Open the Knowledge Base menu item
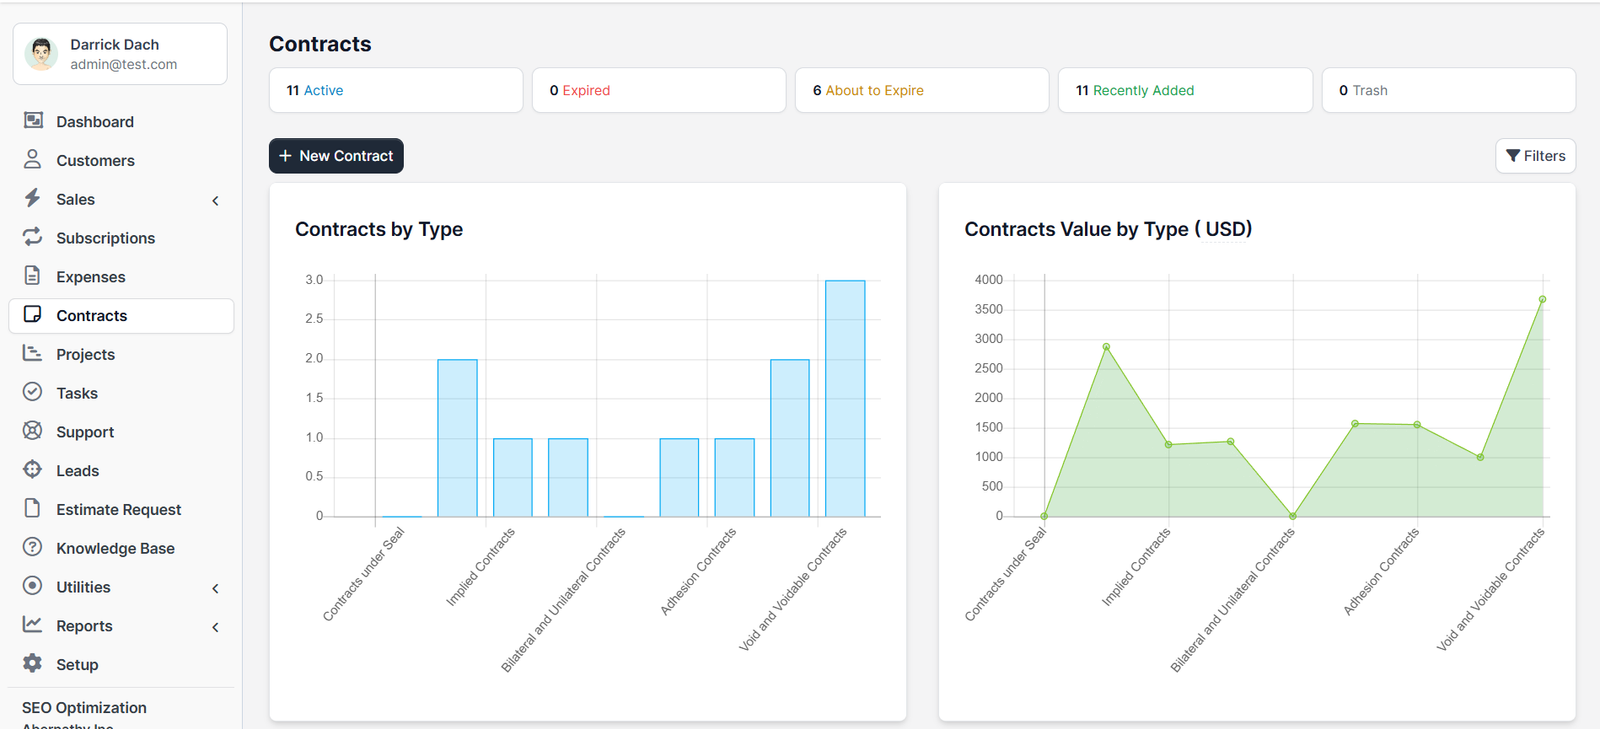 coord(115,548)
